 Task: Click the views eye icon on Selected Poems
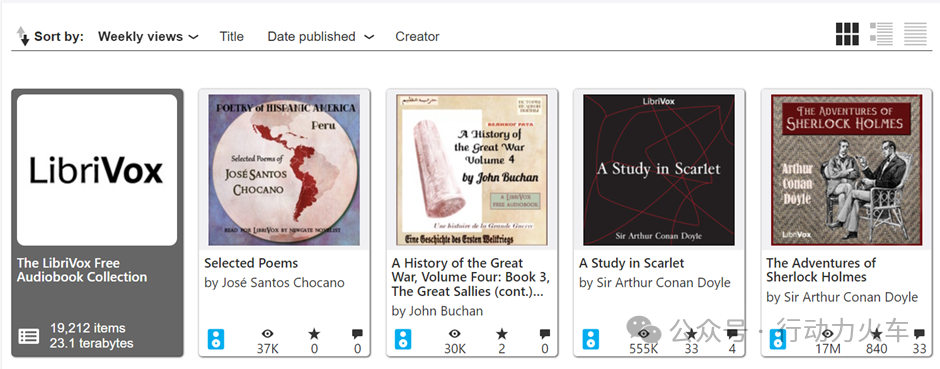tap(267, 334)
